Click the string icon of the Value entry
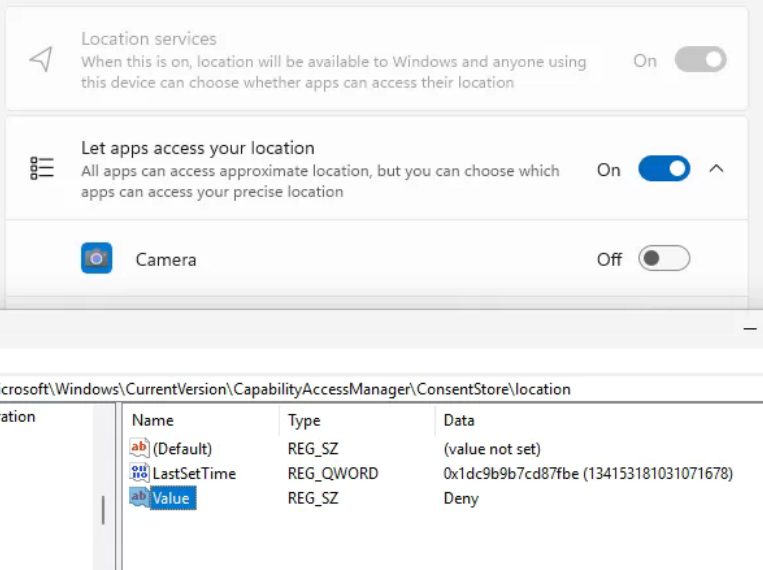The image size is (763, 570). [140, 498]
